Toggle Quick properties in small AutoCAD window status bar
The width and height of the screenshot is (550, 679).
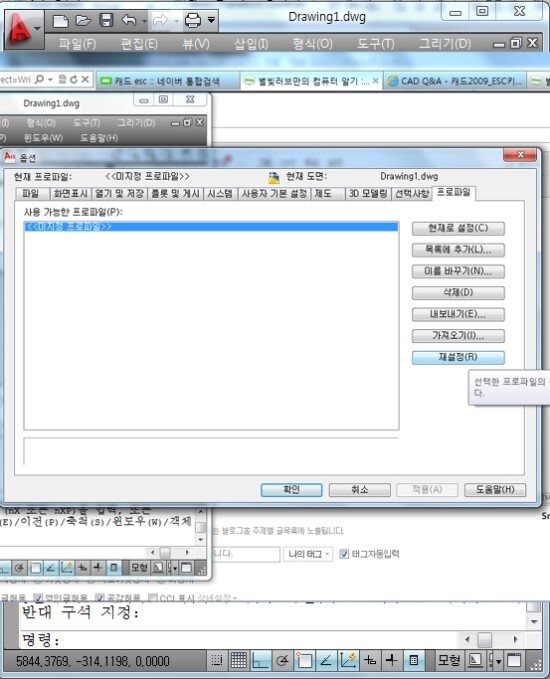113,567
